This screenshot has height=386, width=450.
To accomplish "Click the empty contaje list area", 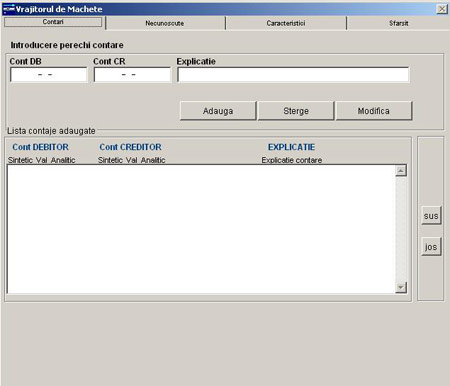I will [201, 229].
